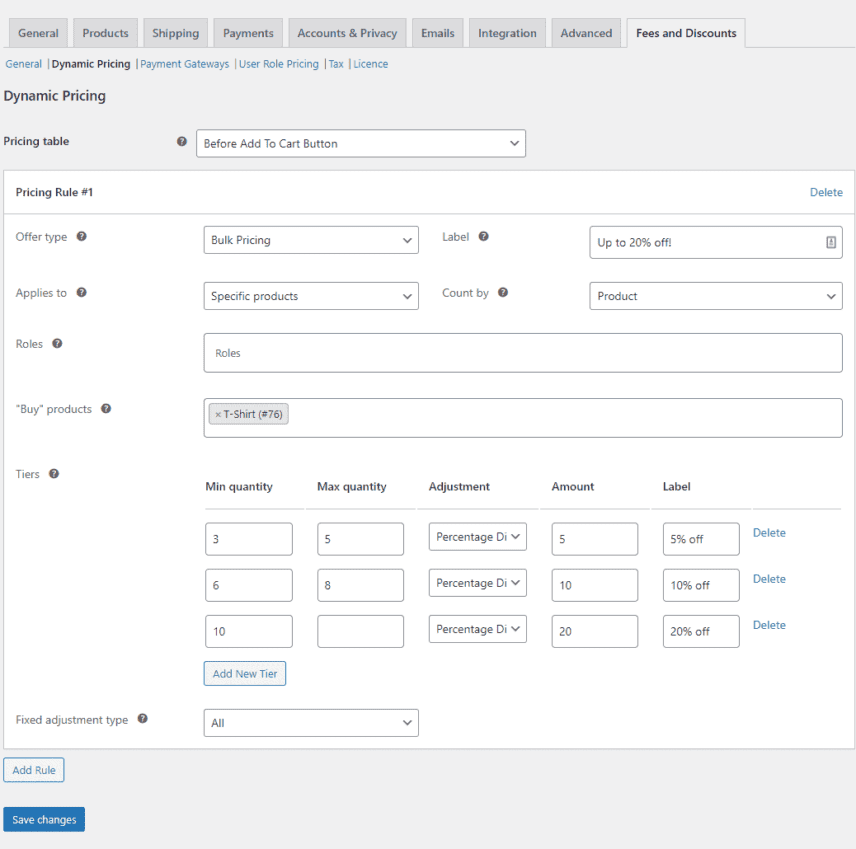Image resolution: width=856 pixels, height=849 pixels.
Task: Expand the first tier Adjustment dropdown
Action: [477, 537]
